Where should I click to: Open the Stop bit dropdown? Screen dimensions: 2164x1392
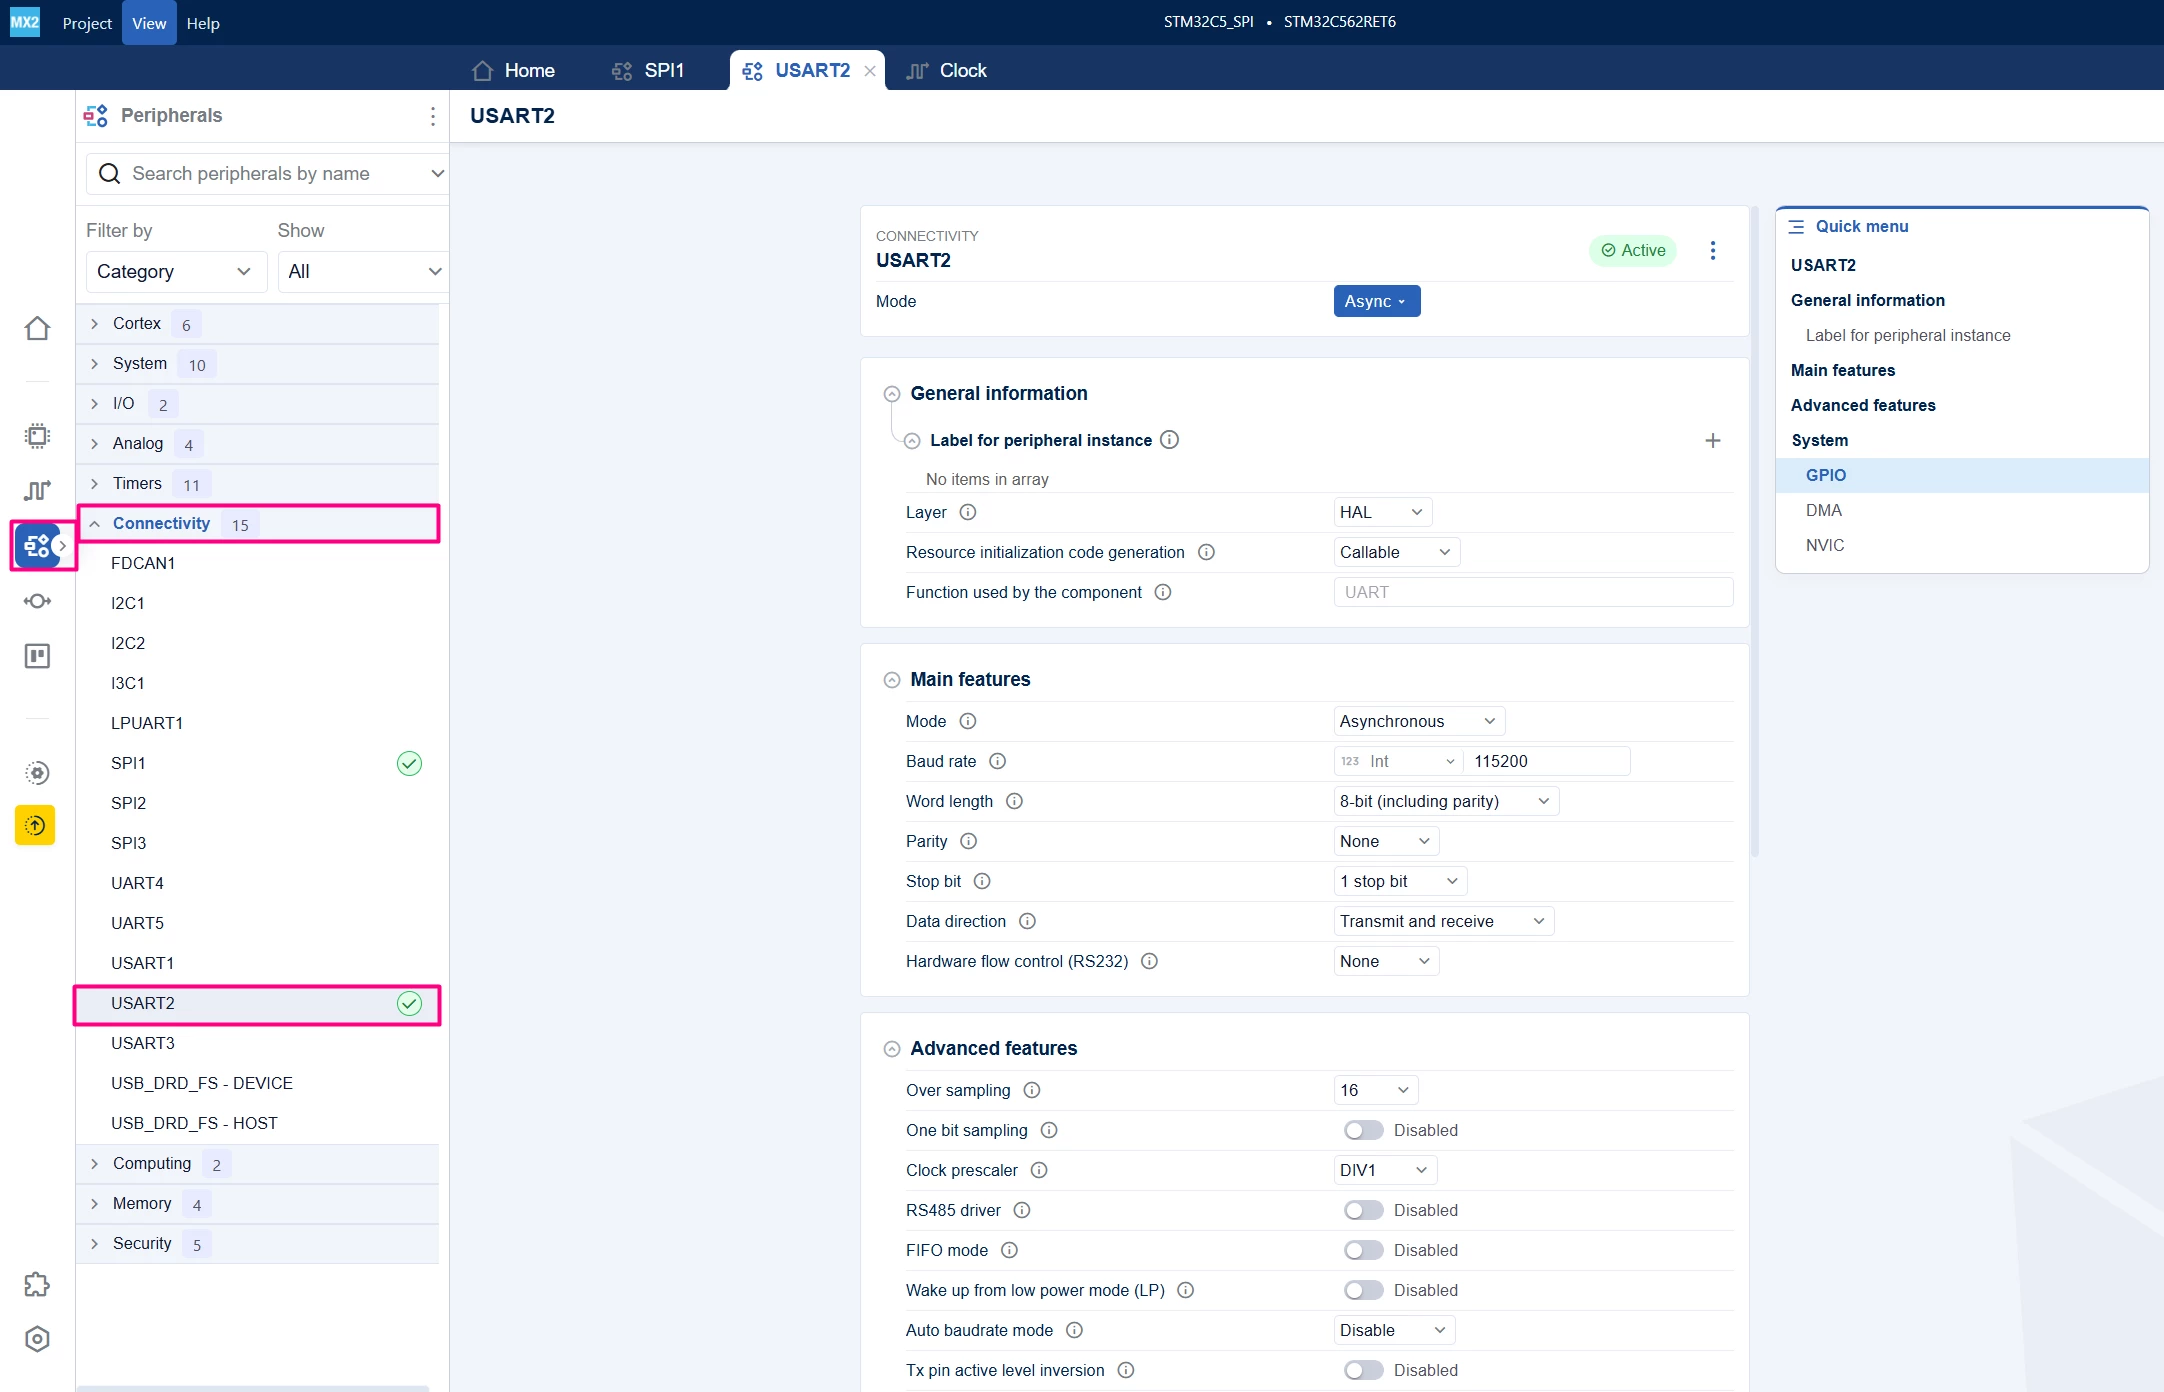click(1400, 881)
